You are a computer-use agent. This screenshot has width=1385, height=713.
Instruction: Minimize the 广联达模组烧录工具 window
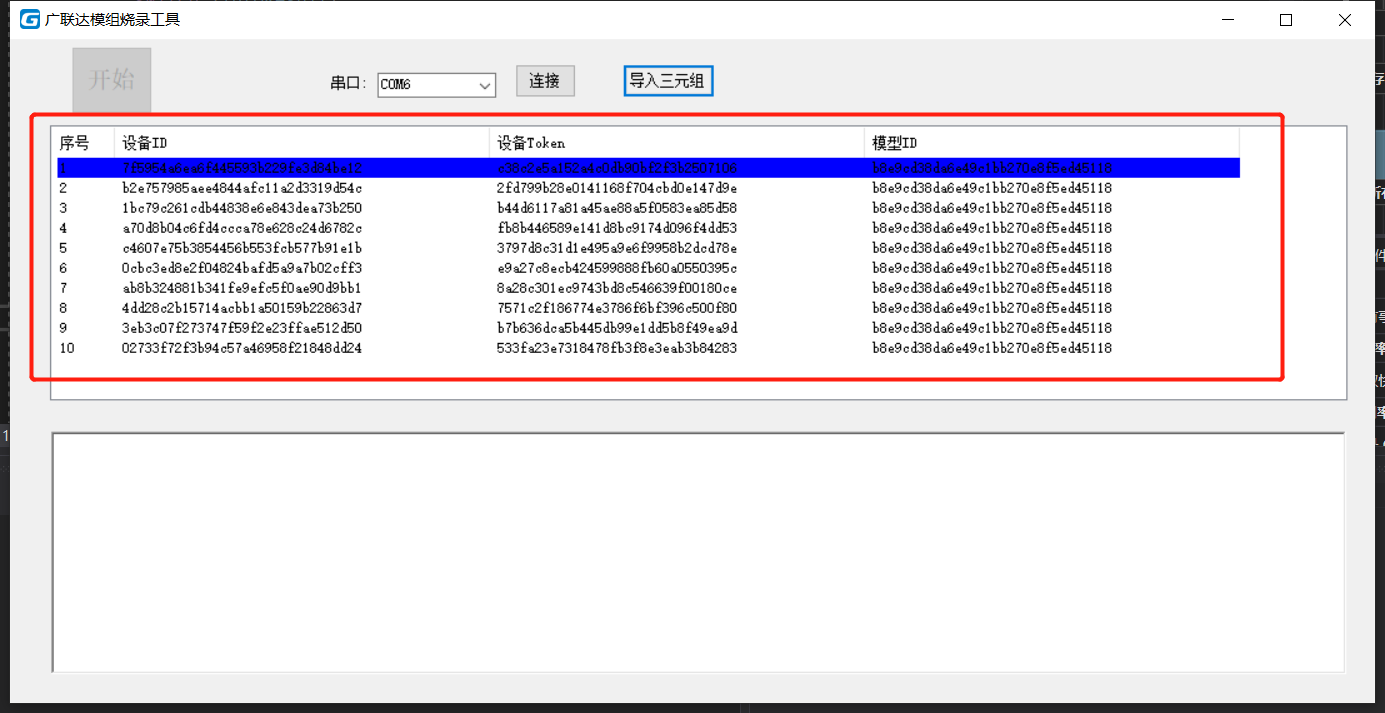pos(1229,19)
